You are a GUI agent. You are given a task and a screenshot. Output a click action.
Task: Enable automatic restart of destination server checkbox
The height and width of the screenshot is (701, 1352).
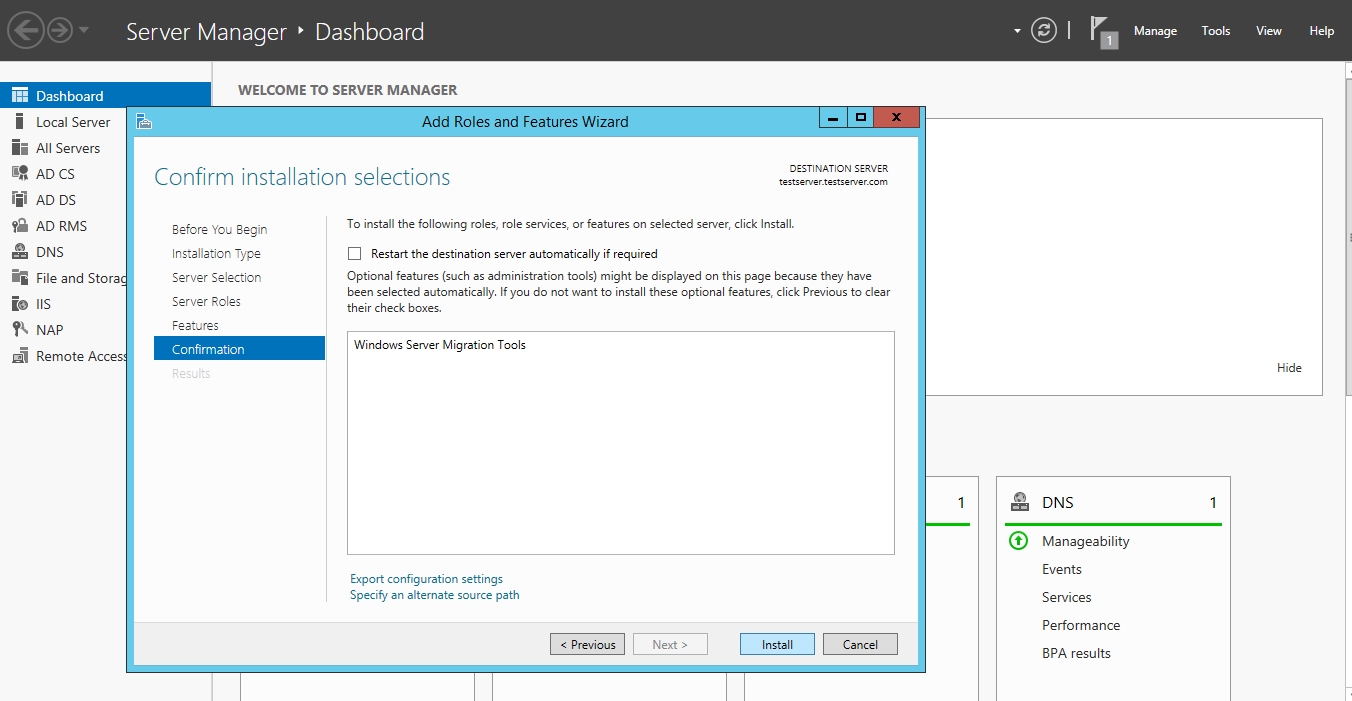[x=354, y=254]
